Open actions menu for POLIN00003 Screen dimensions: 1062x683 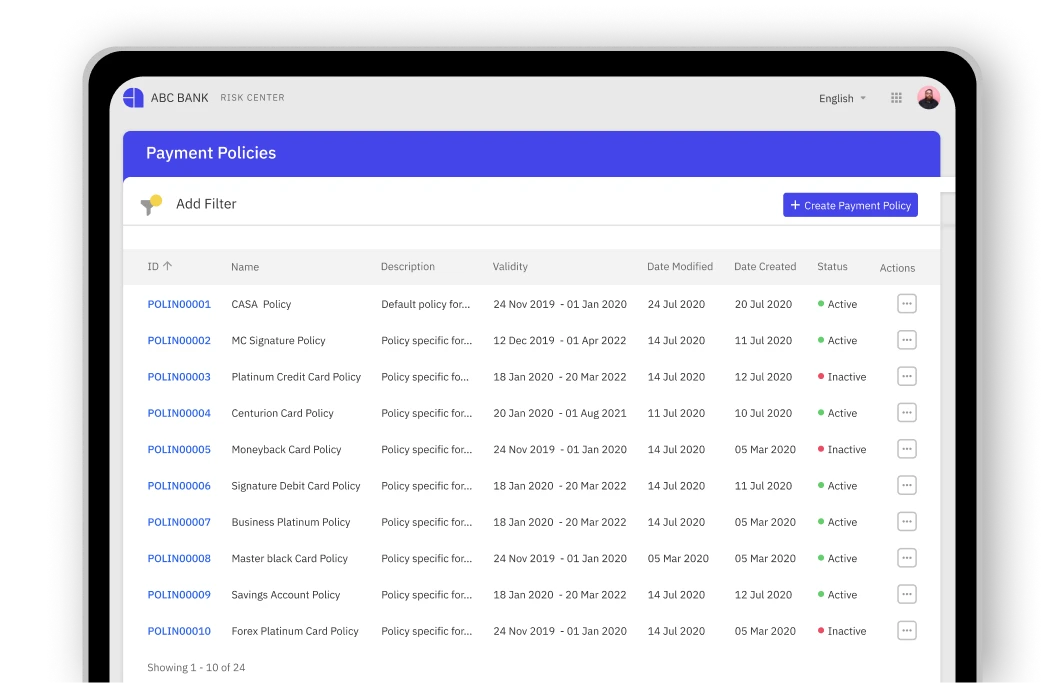pyautogui.click(x=907, y=376)
